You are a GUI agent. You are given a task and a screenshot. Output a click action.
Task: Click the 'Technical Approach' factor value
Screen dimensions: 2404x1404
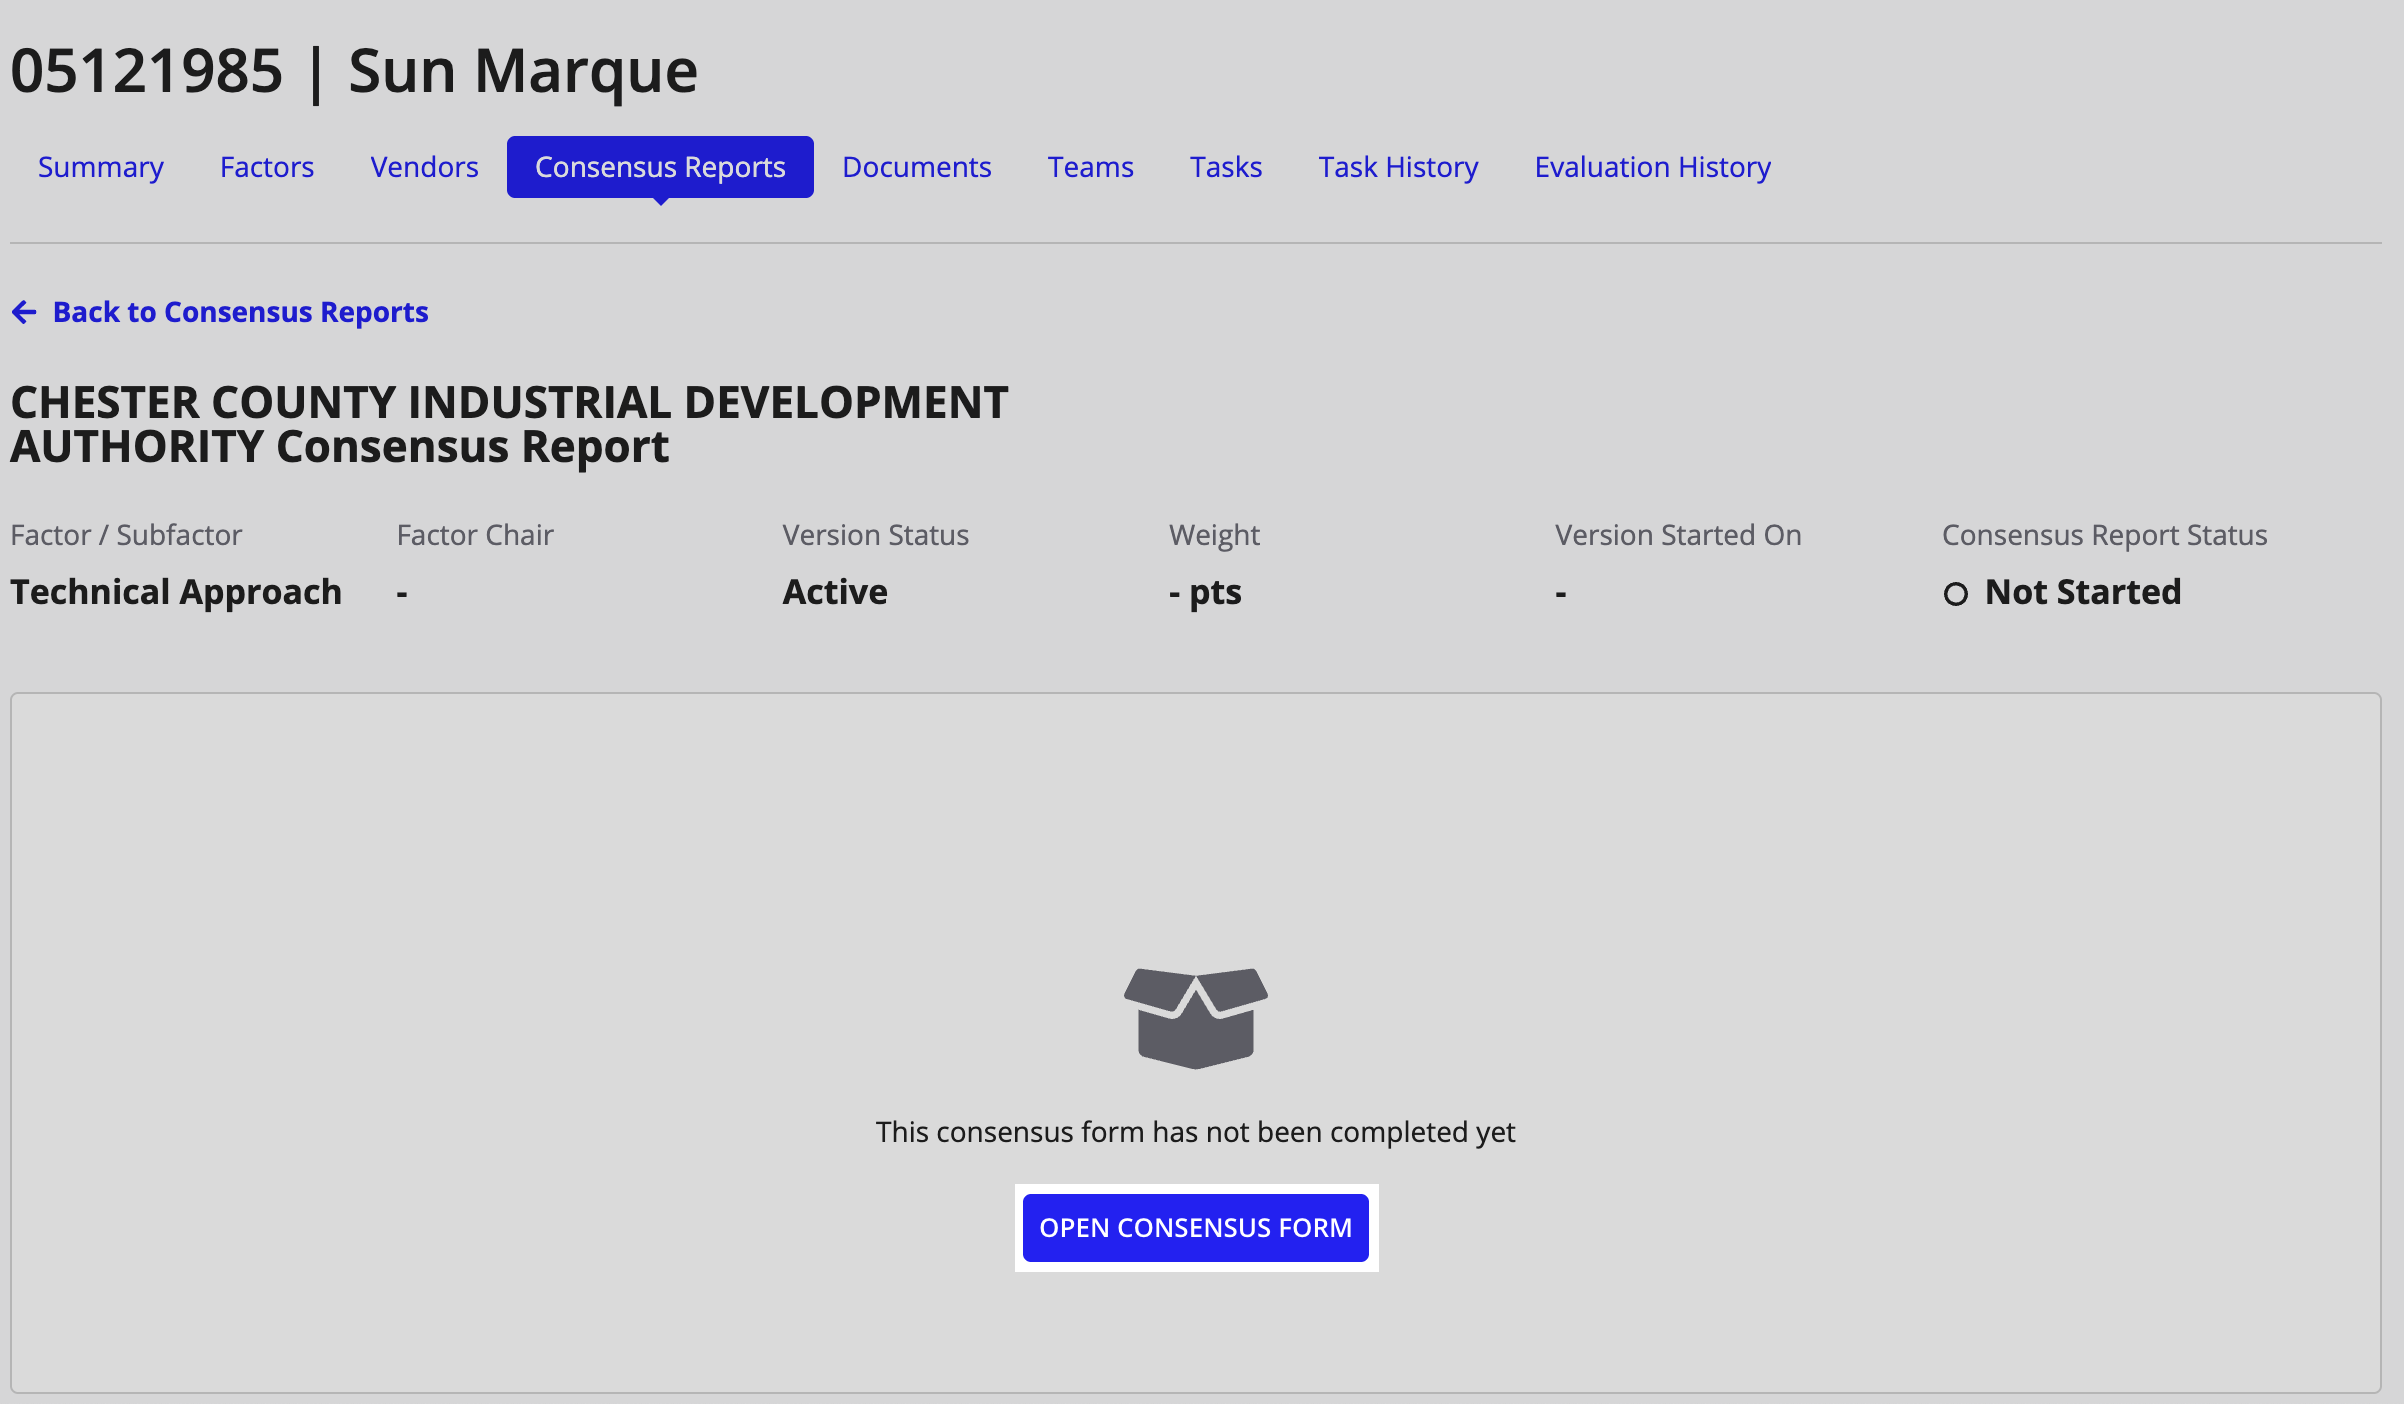[176, 592]
